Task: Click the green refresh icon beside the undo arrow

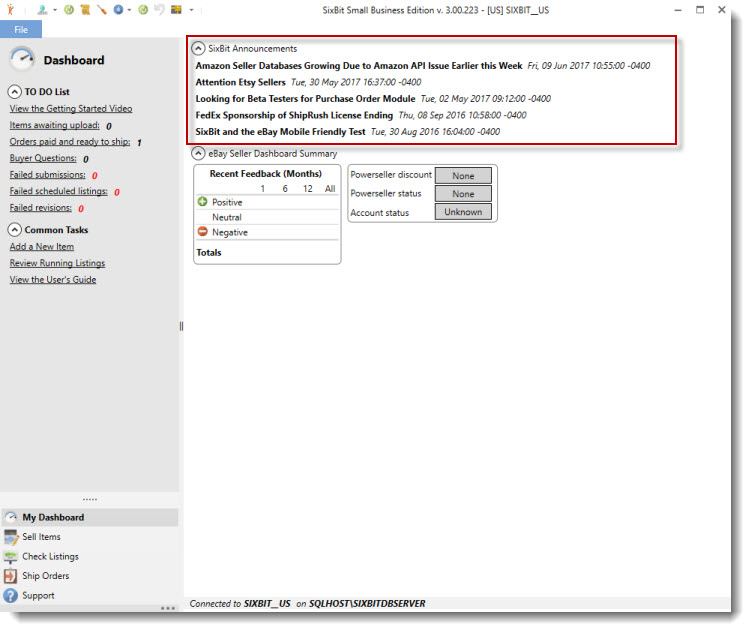Action: 143,10
